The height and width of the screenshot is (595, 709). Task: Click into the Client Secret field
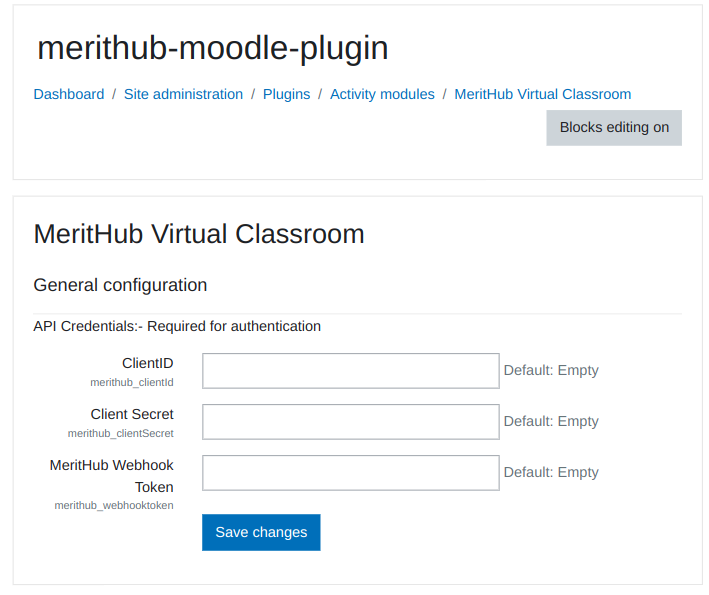click(350, 421)
